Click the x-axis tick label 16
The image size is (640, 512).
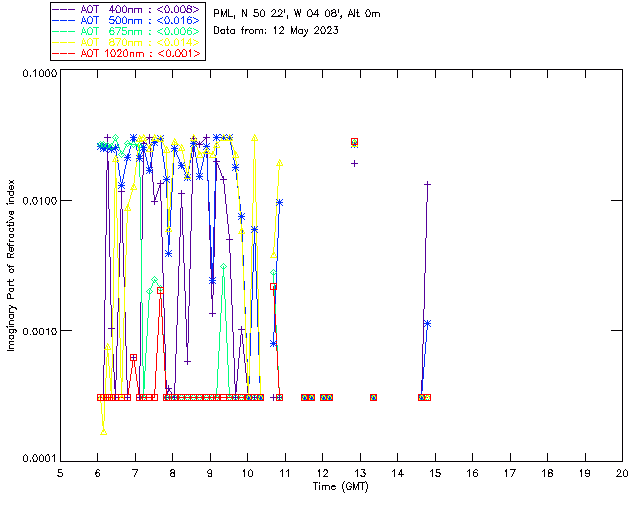(472, 473)
